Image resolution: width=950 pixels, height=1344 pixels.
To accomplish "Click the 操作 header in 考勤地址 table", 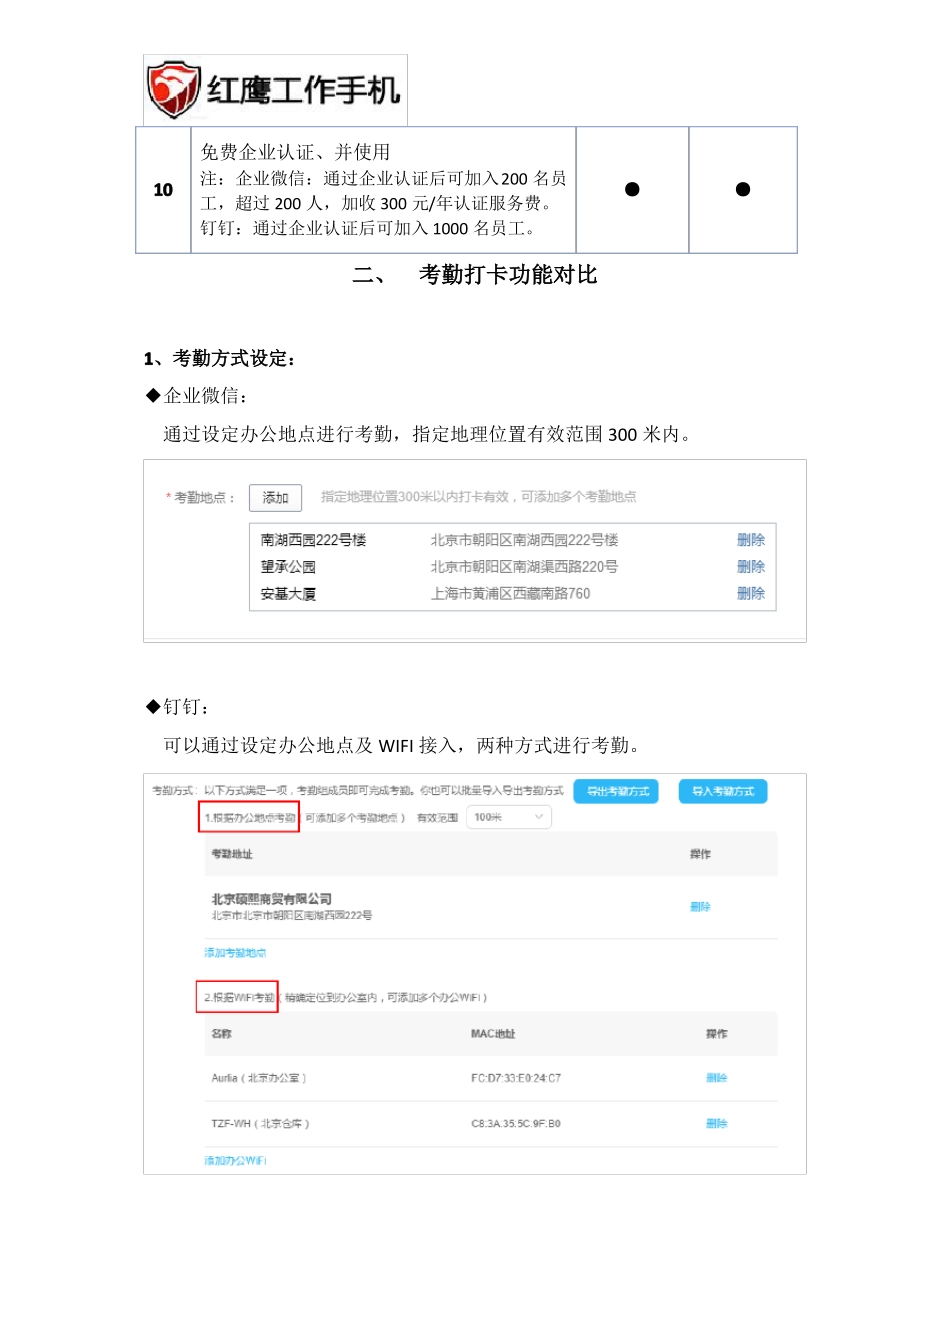I will 700,854.
